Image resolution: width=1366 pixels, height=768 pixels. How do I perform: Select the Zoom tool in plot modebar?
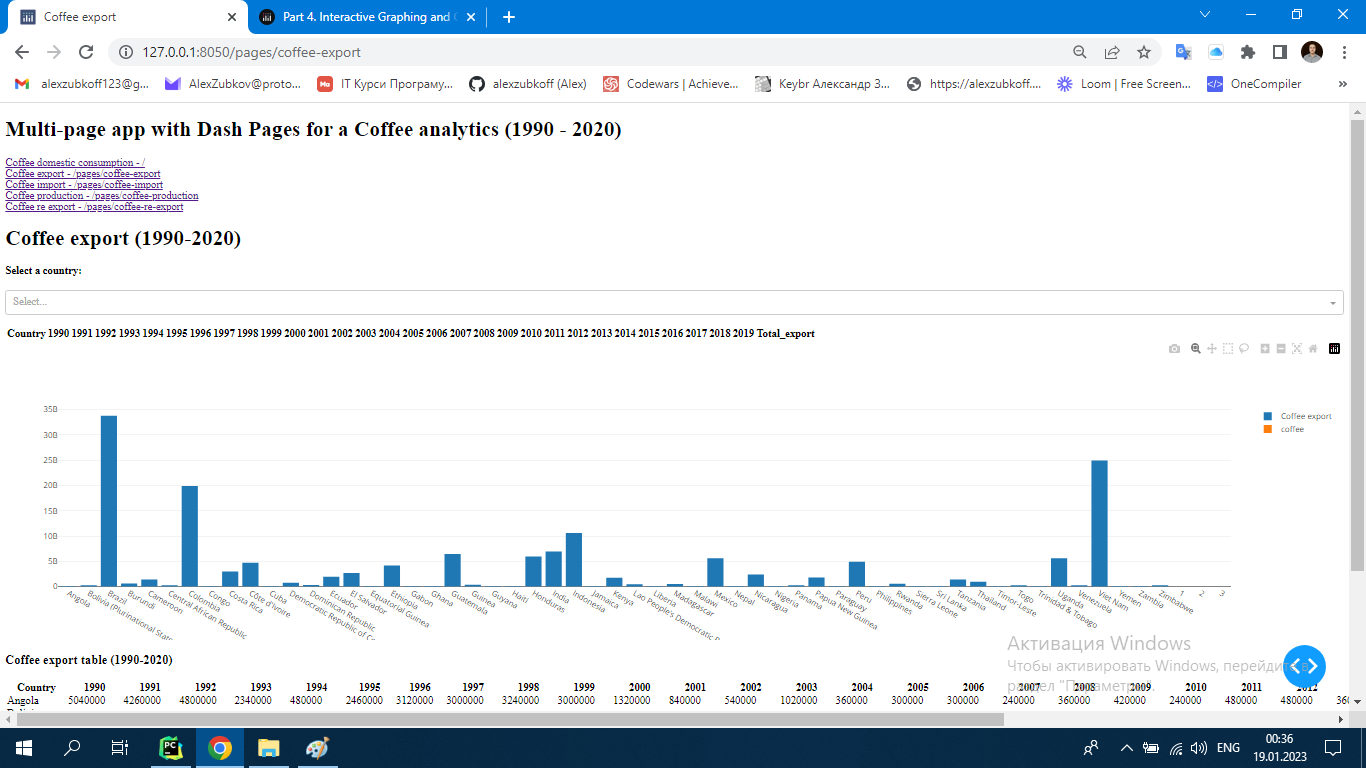tap(1196, 349)
